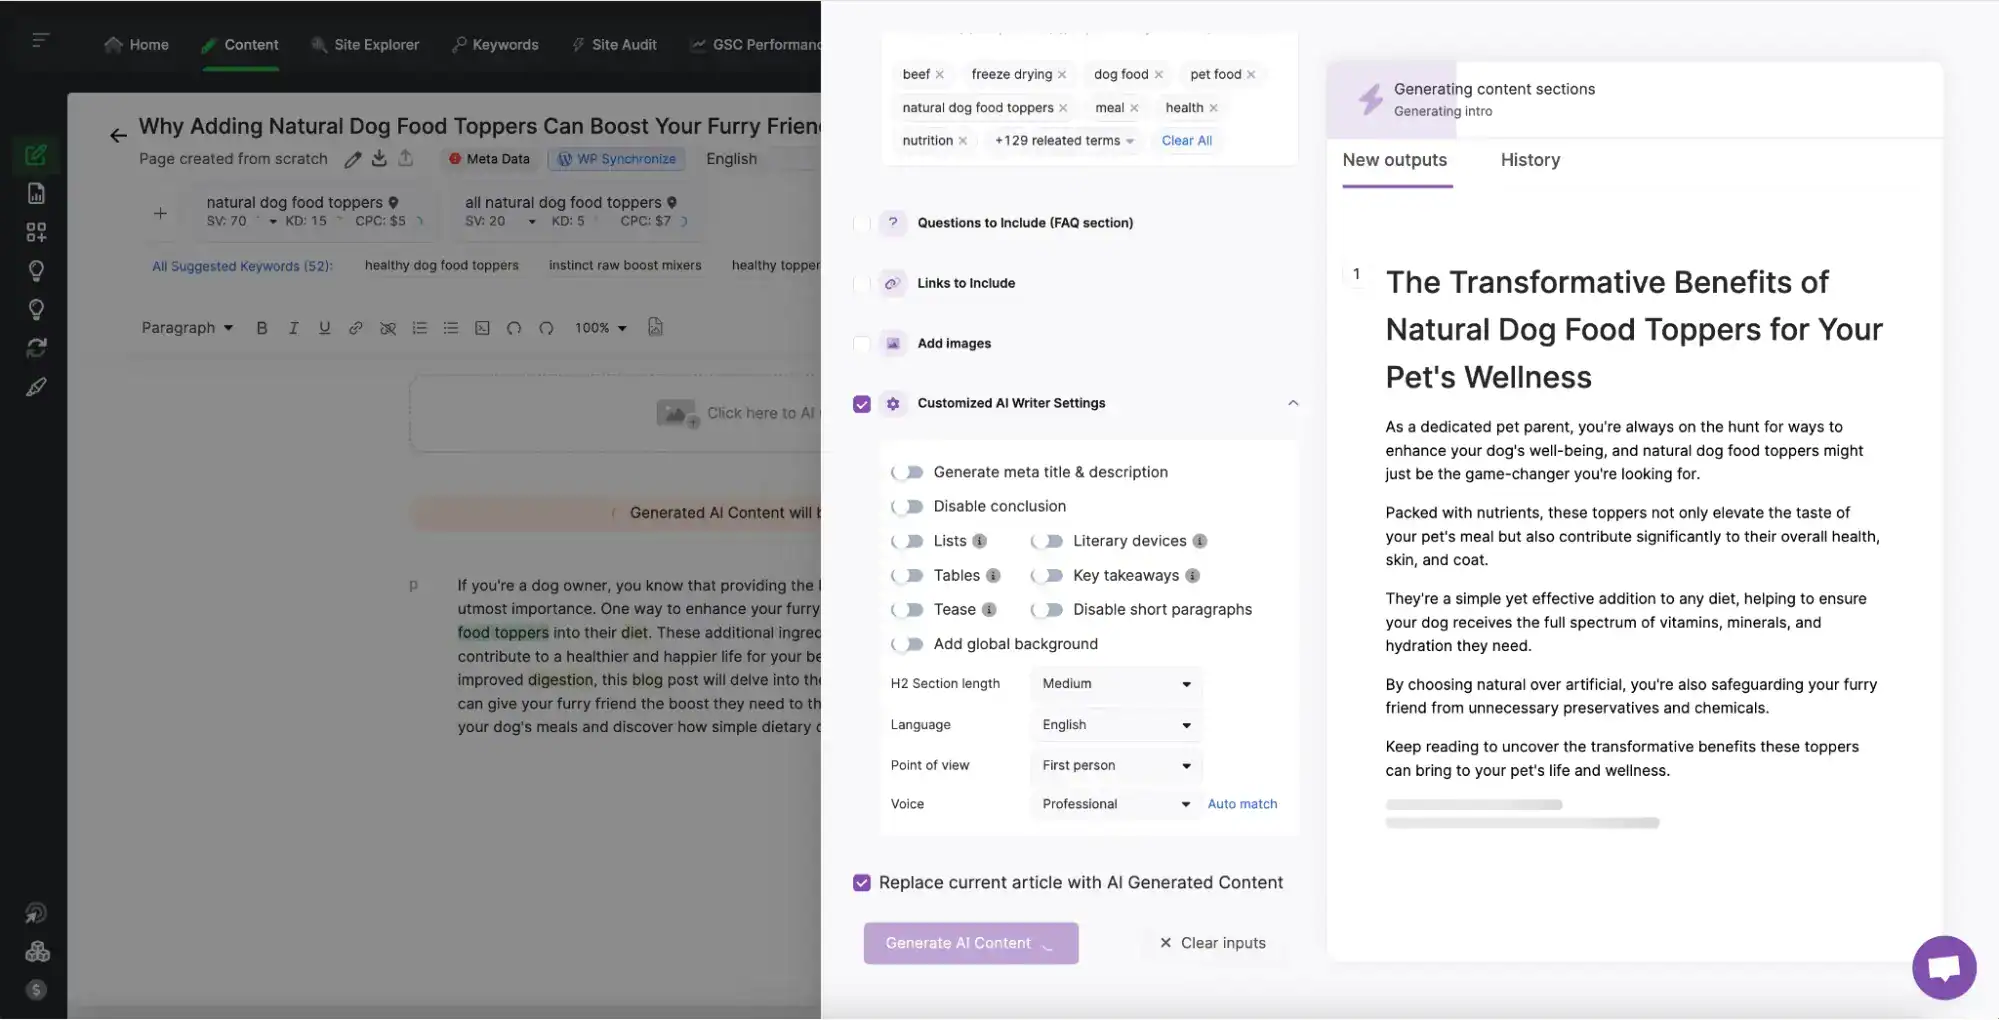
Task: Click the Clear inputs button
Action: [x=1212, y=943]
